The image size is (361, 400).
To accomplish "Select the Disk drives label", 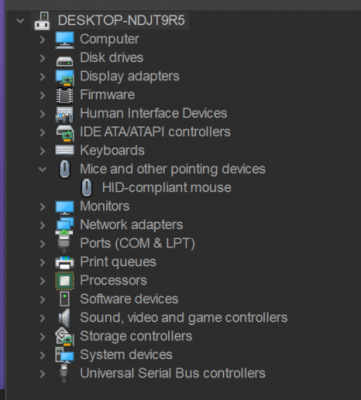I will [112, 58].
